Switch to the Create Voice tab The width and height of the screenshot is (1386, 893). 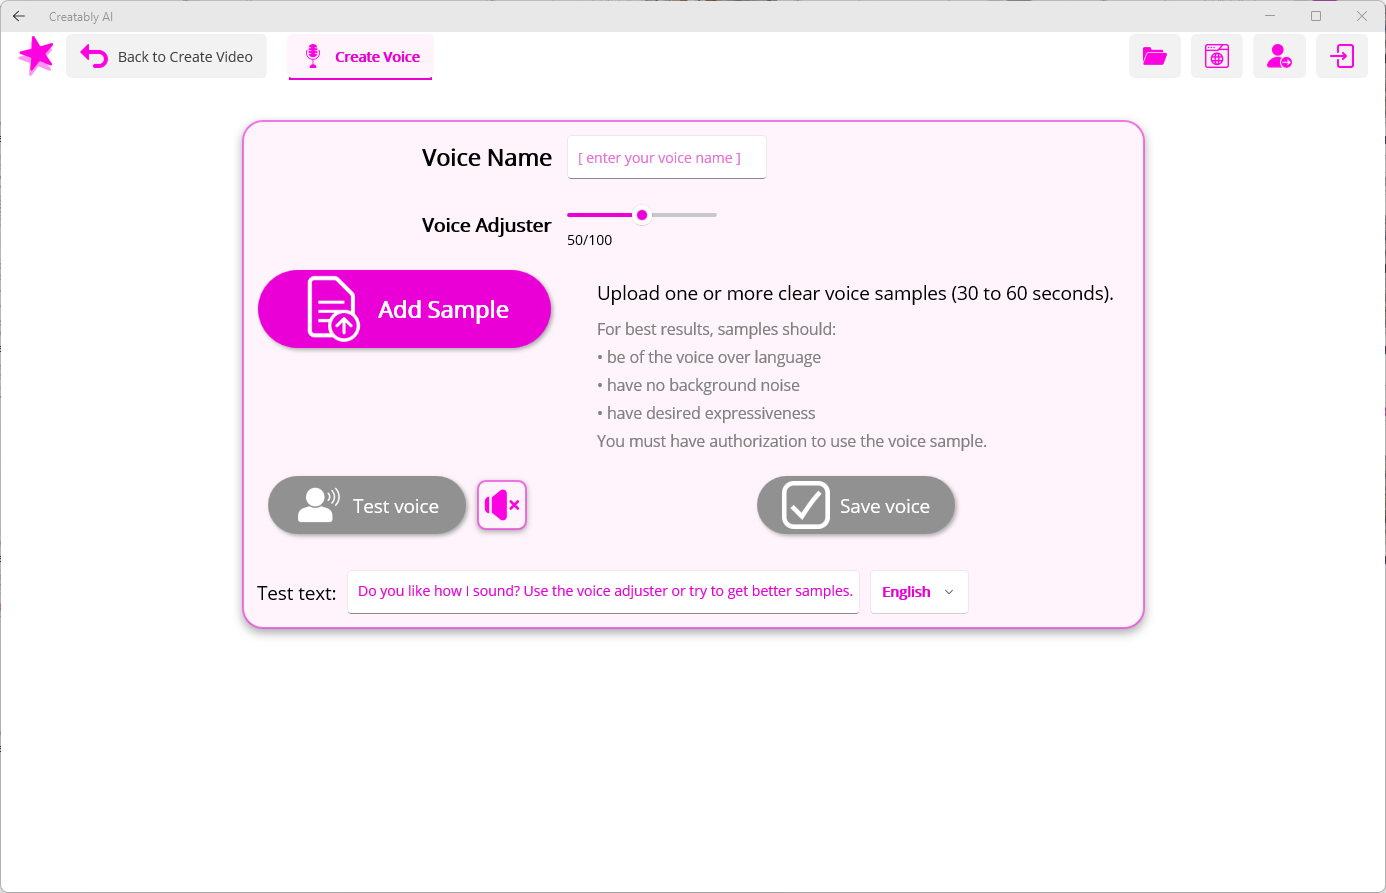(377, 56)
